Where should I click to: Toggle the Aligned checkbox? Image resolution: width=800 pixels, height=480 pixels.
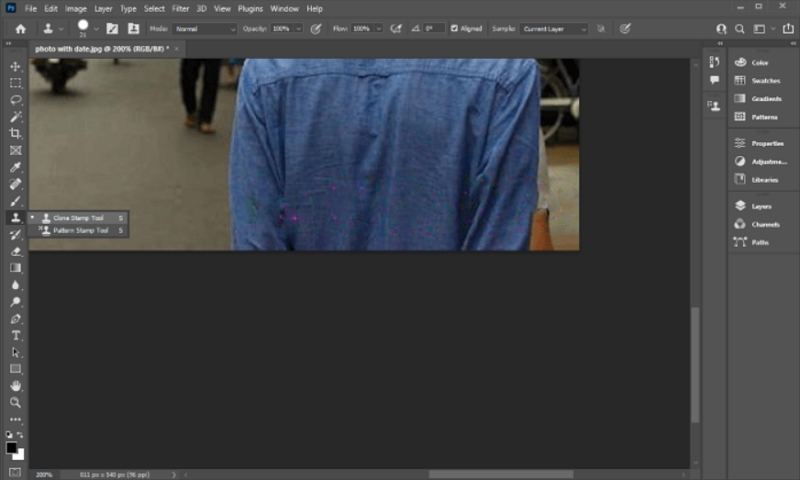click(x=453, y=29)
